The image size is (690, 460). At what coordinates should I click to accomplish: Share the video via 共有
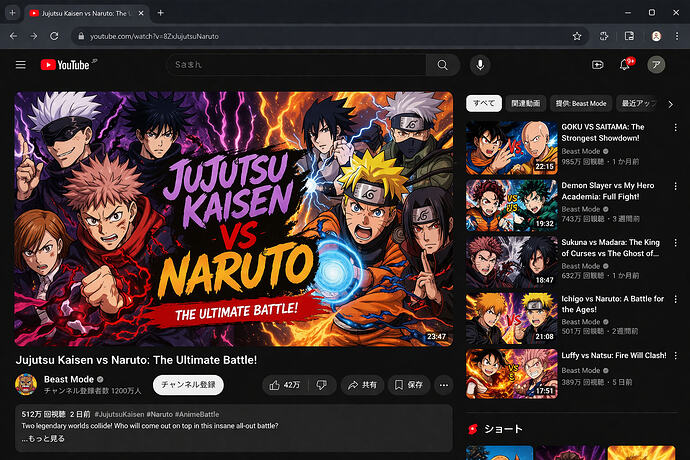coord(362,385)
